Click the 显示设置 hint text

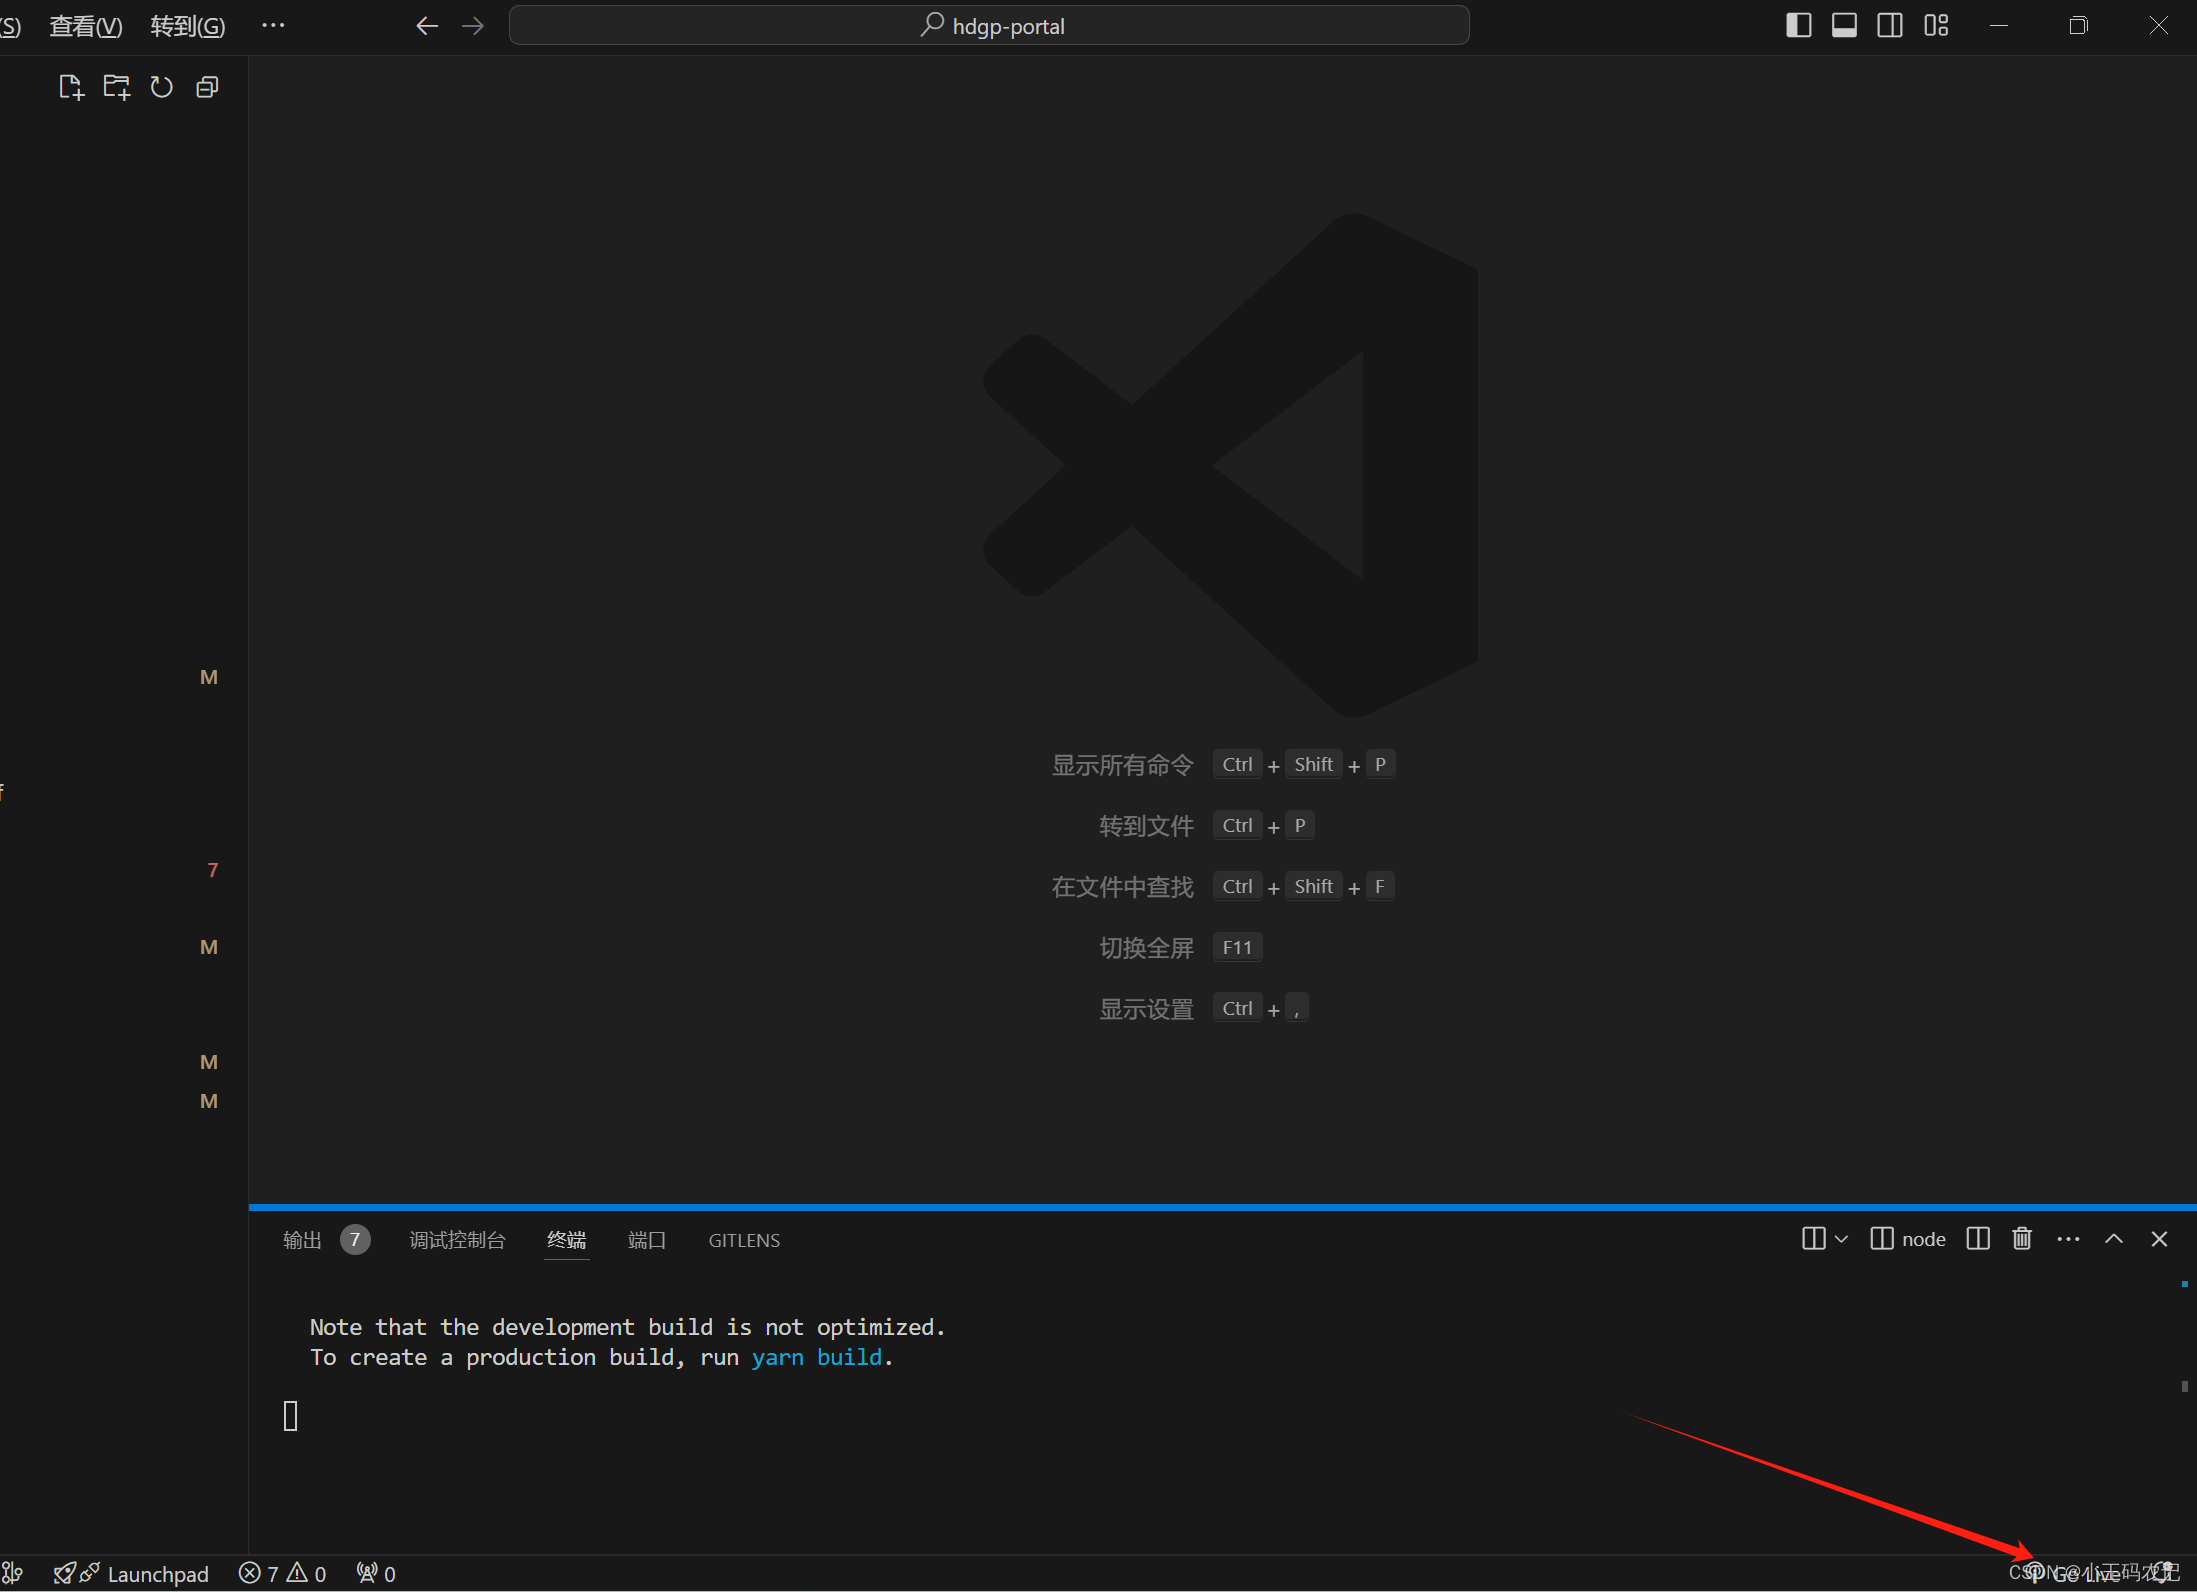(1146, 1009)
